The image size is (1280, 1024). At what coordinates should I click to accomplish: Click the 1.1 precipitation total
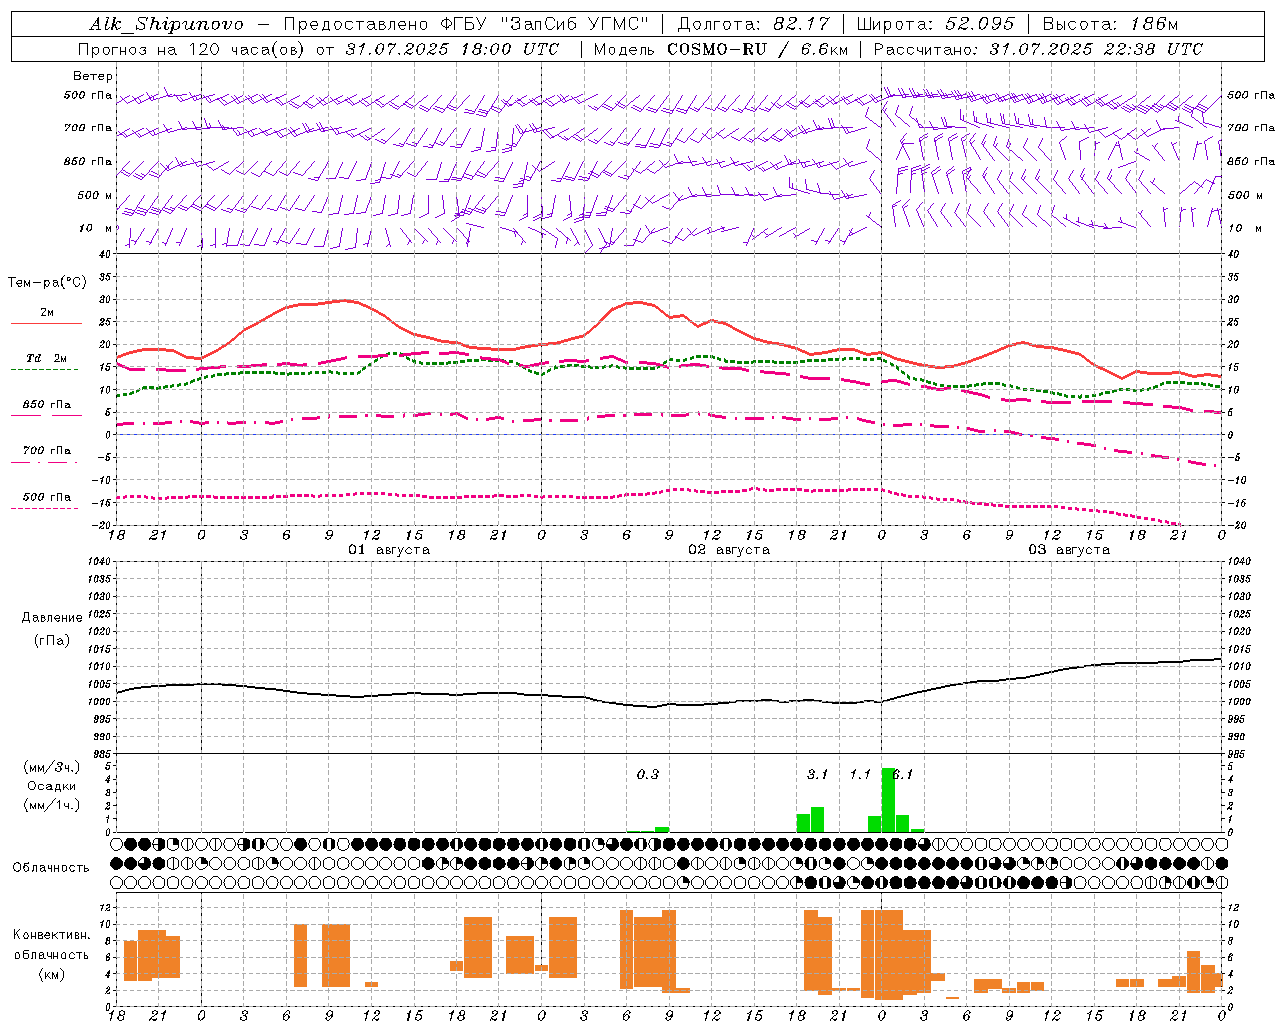click(x=860, y=775)
